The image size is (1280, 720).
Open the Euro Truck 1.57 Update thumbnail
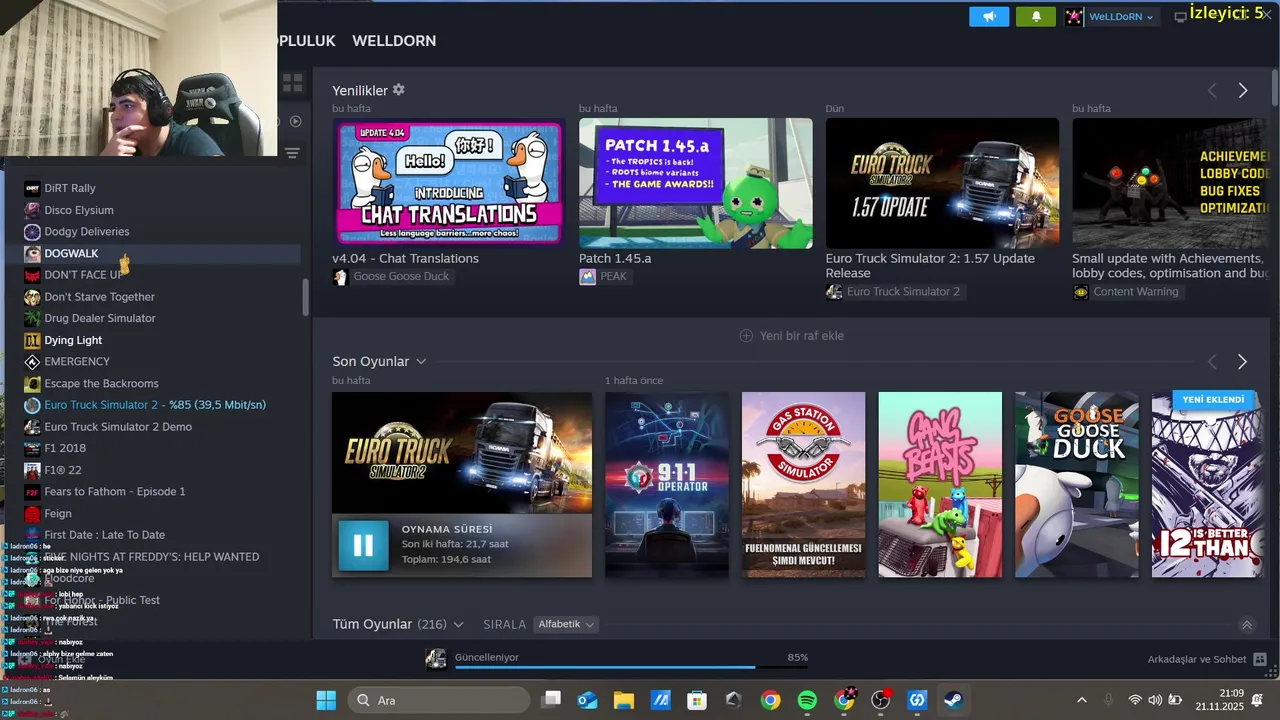click(942, 183)
